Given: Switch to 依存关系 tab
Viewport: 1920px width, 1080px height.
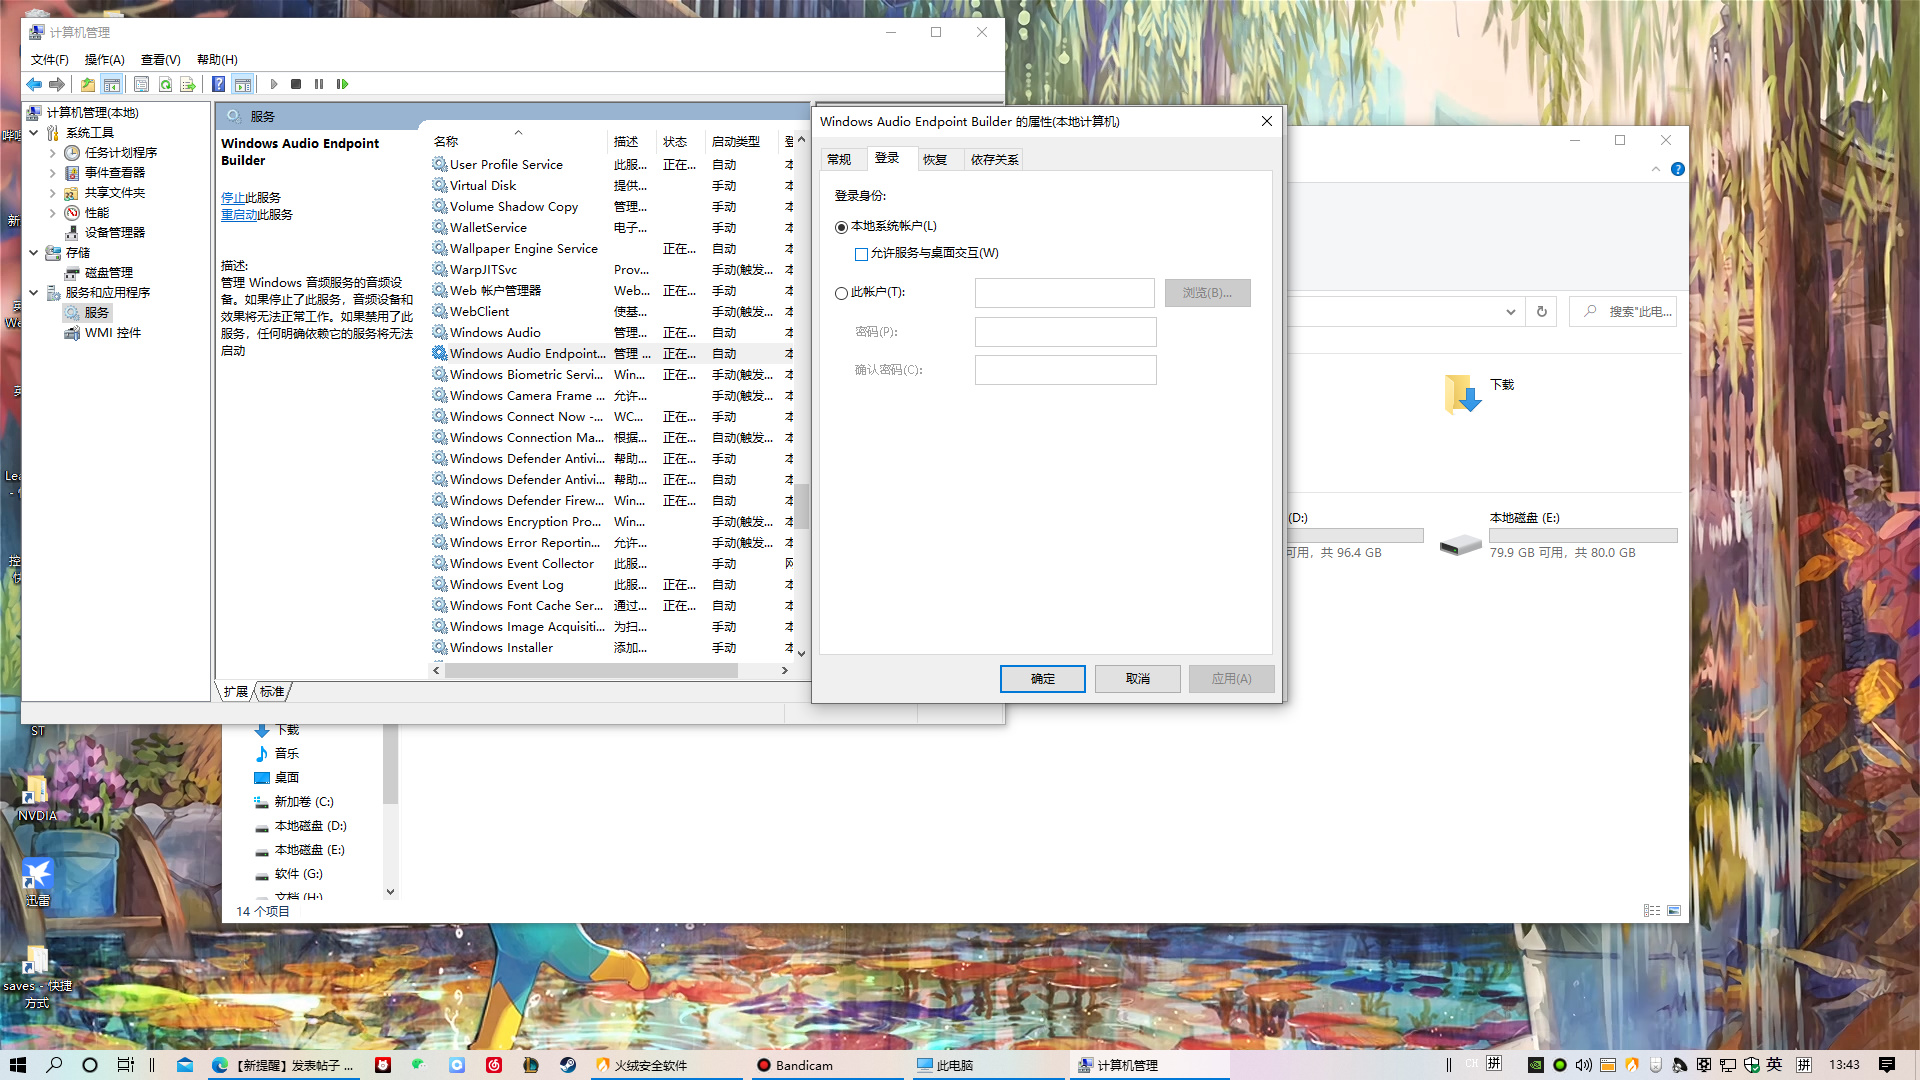Looking at the screenshot, I should click(994, 160).
